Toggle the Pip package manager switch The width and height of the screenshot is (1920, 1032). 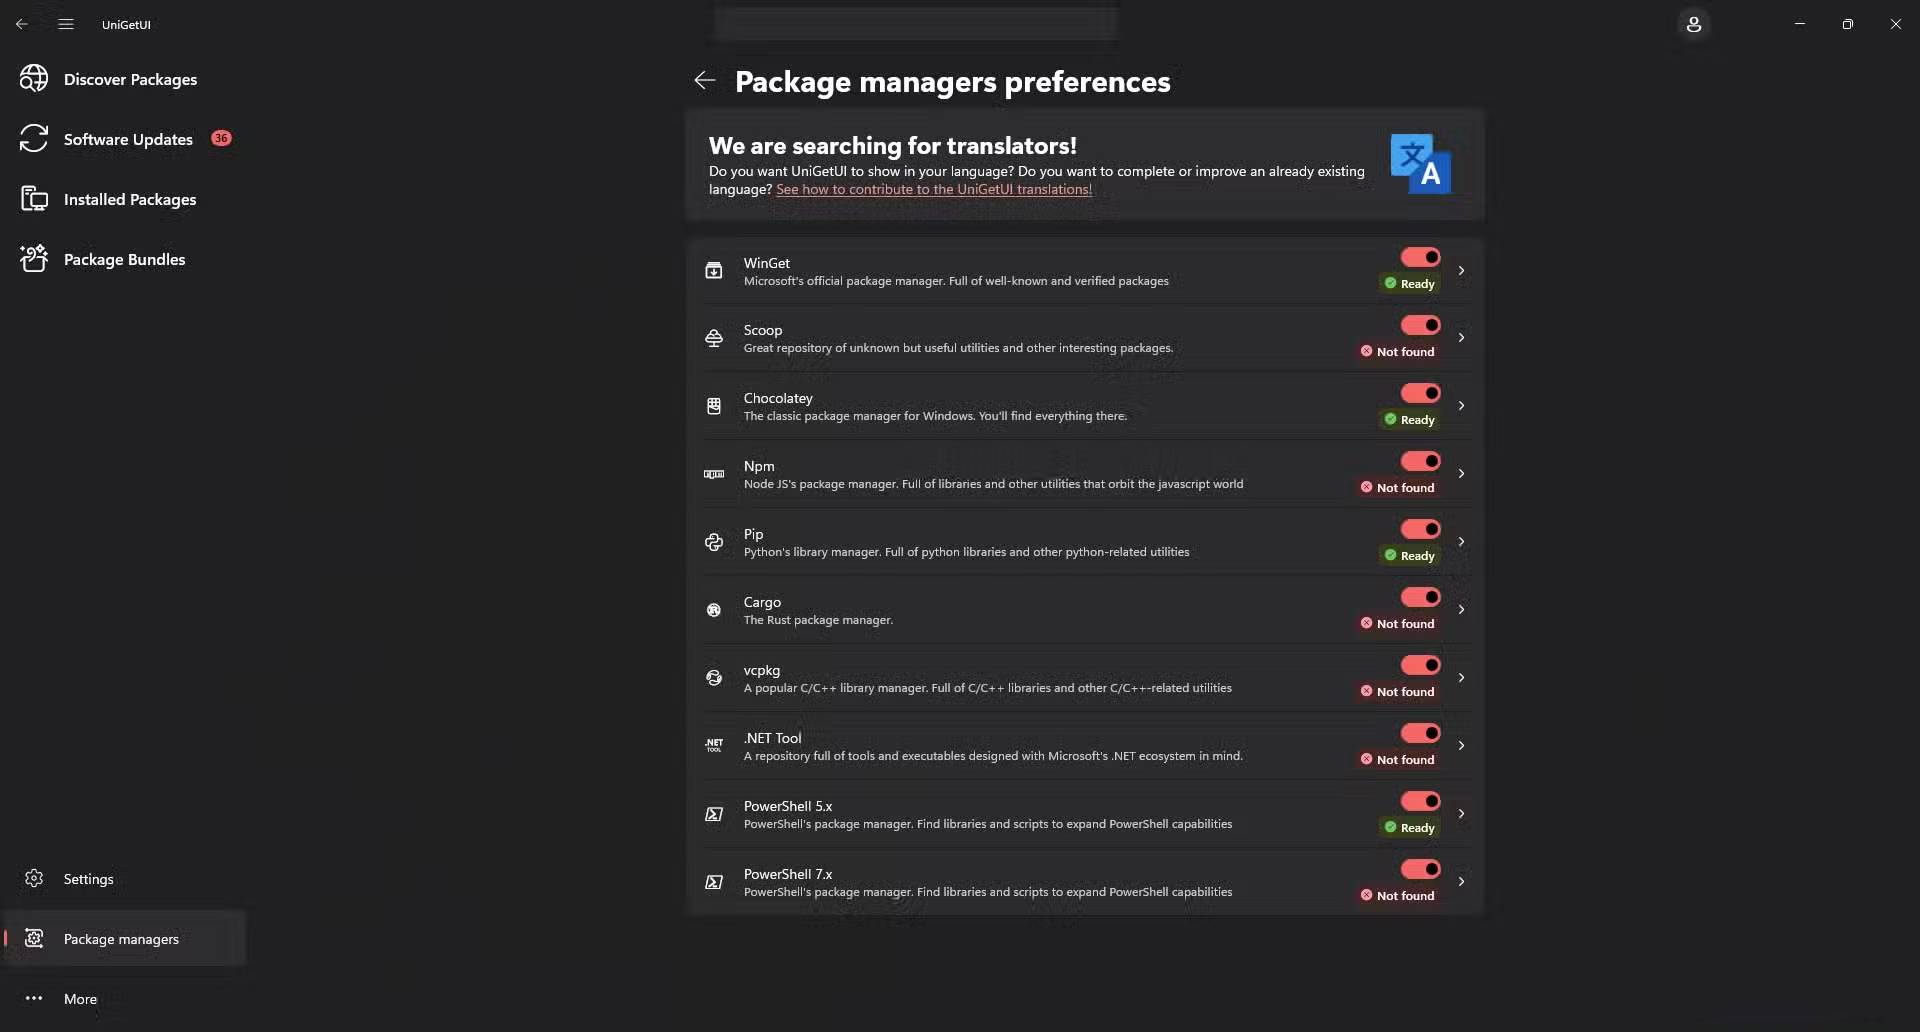click(1420, 529)
